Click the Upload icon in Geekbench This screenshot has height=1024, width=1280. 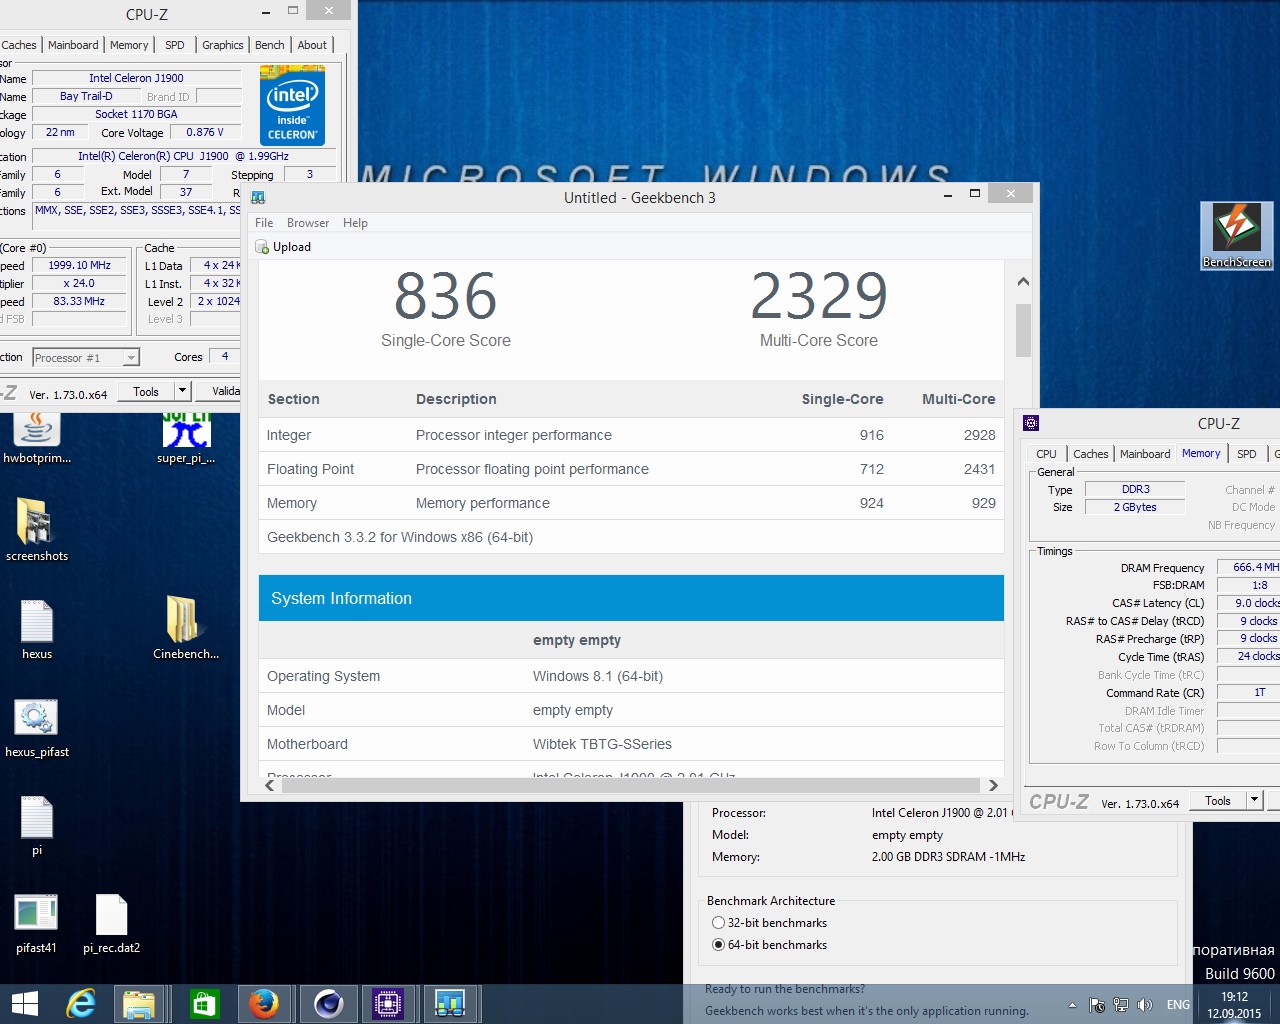pyautogui.click(x=262, y=247)
